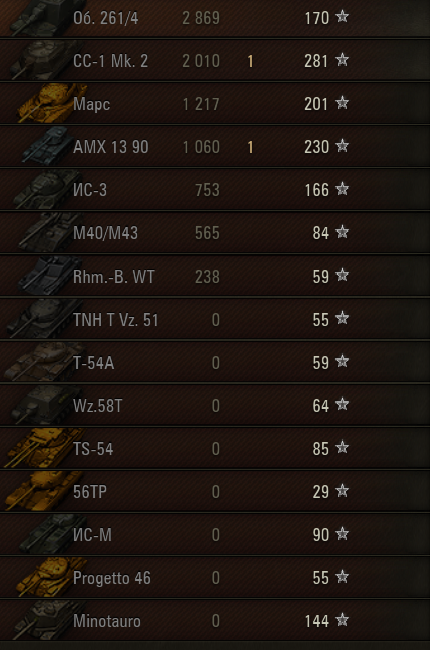Image resolution: width=430 pixels, height=650 pixels.
Task: Click the Minotauro tank icon
Action: (49, 620)
